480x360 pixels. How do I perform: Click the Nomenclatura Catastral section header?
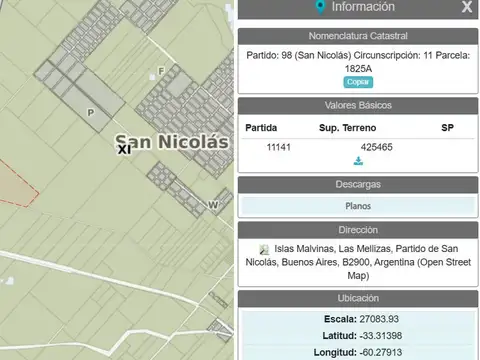[x=358, y=36]
